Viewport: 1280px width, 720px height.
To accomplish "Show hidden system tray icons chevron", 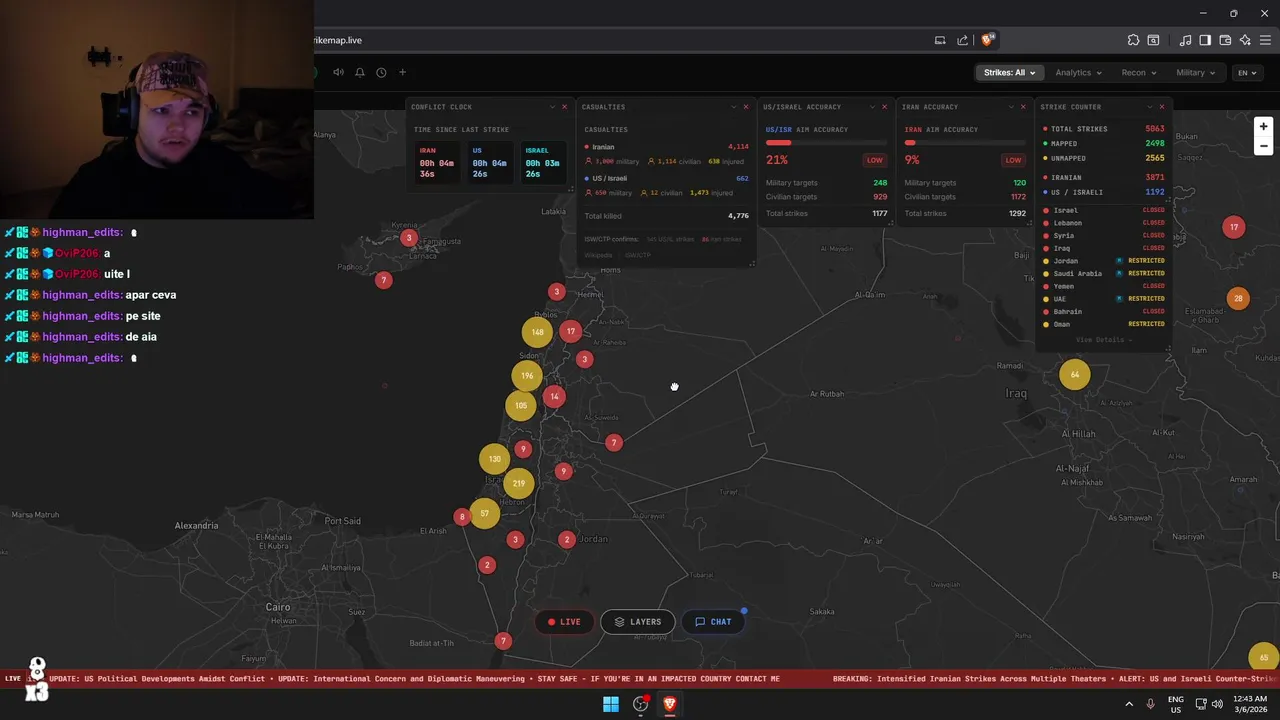I will pos(1130,704).
